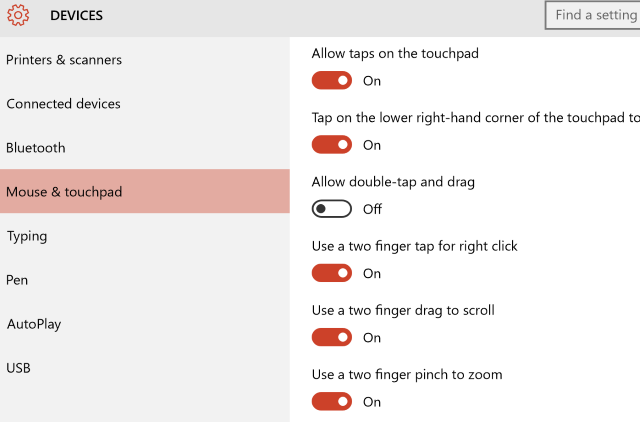
Task: Click the 'Off' status text
Action: click(x=372, y=209)
